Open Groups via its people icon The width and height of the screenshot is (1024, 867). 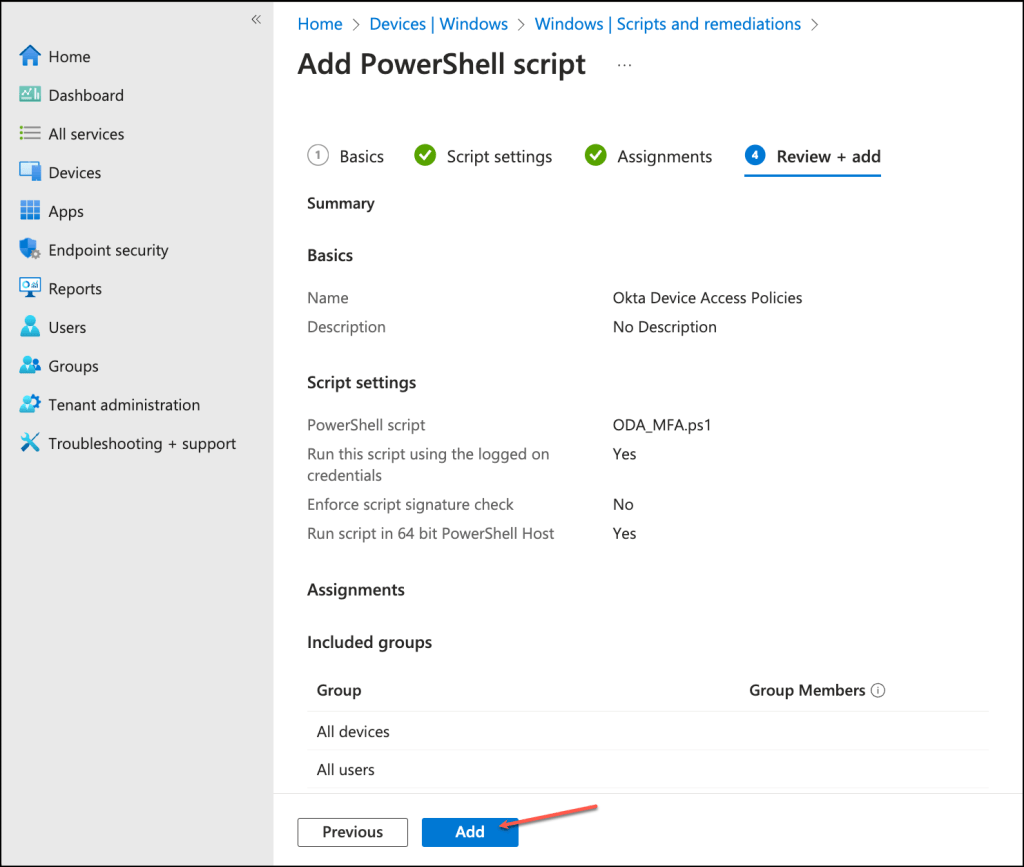[x=30, y=366]
